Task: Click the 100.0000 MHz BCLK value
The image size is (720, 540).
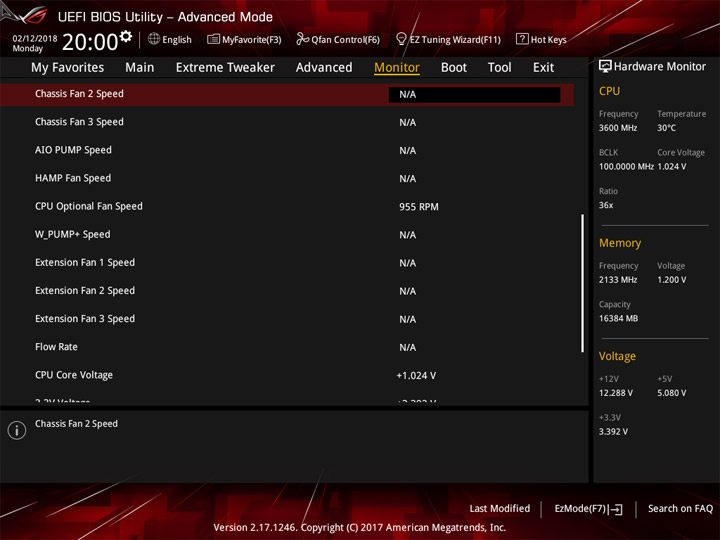Action: pos(626,167)
